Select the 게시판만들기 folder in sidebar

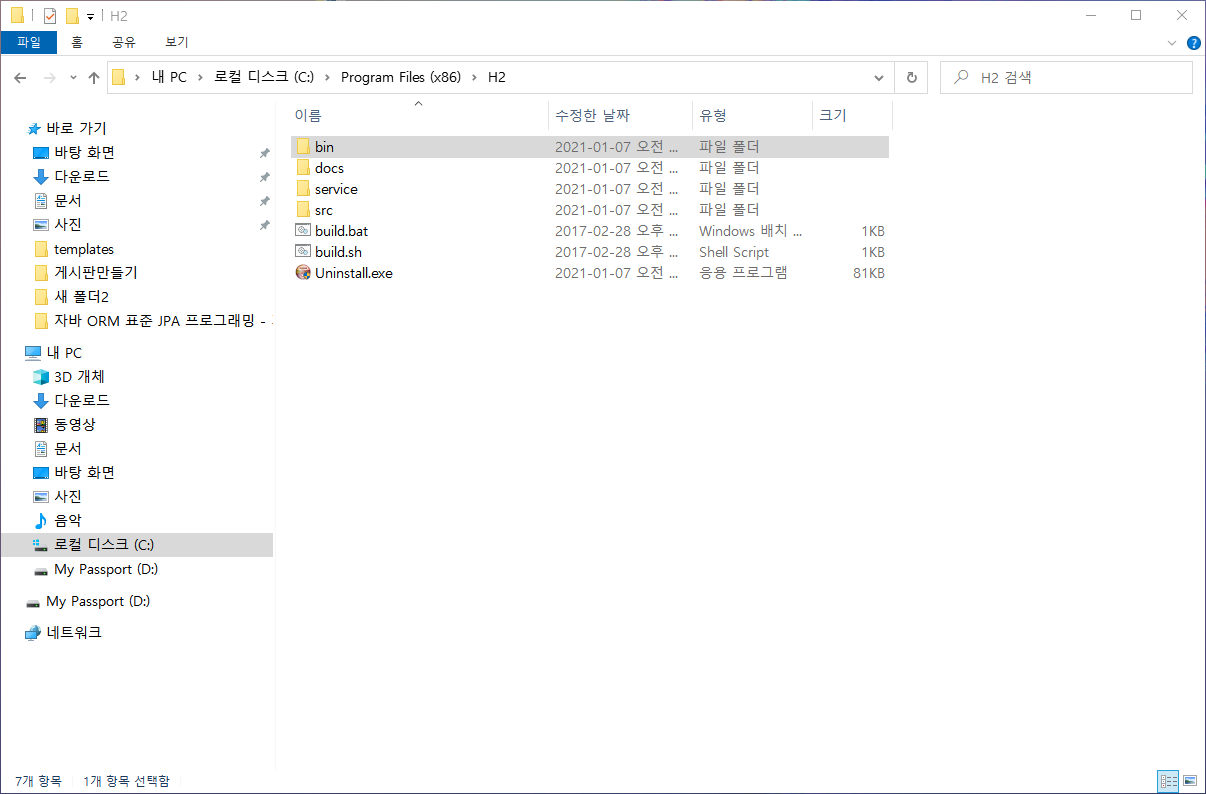(96, 273)
